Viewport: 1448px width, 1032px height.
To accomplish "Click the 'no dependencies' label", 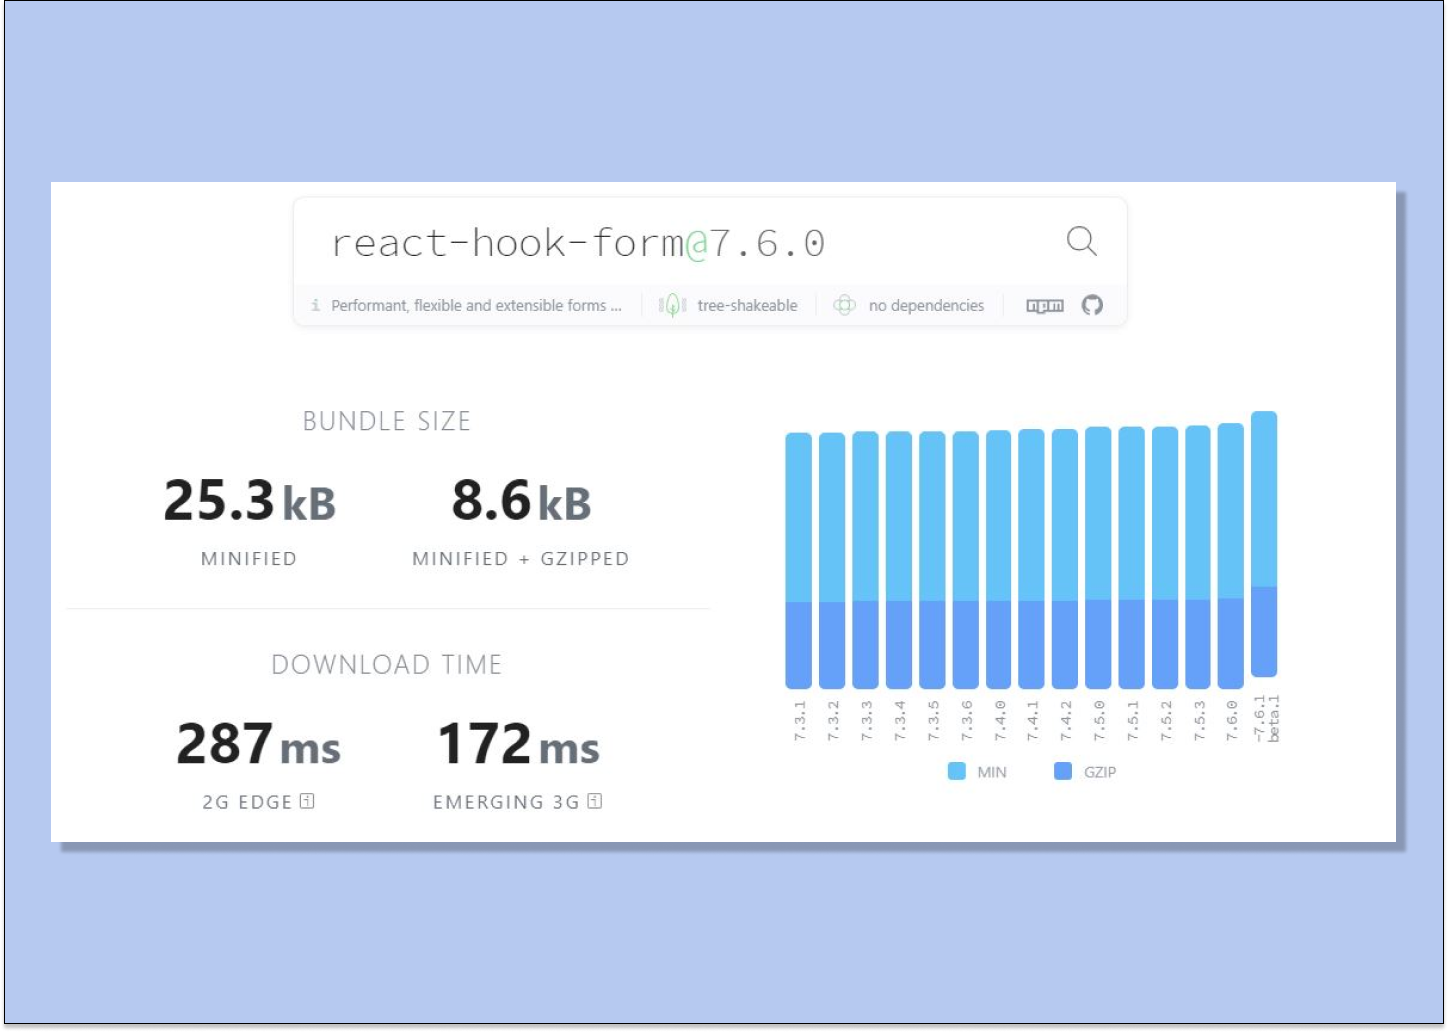I will 926,306.
